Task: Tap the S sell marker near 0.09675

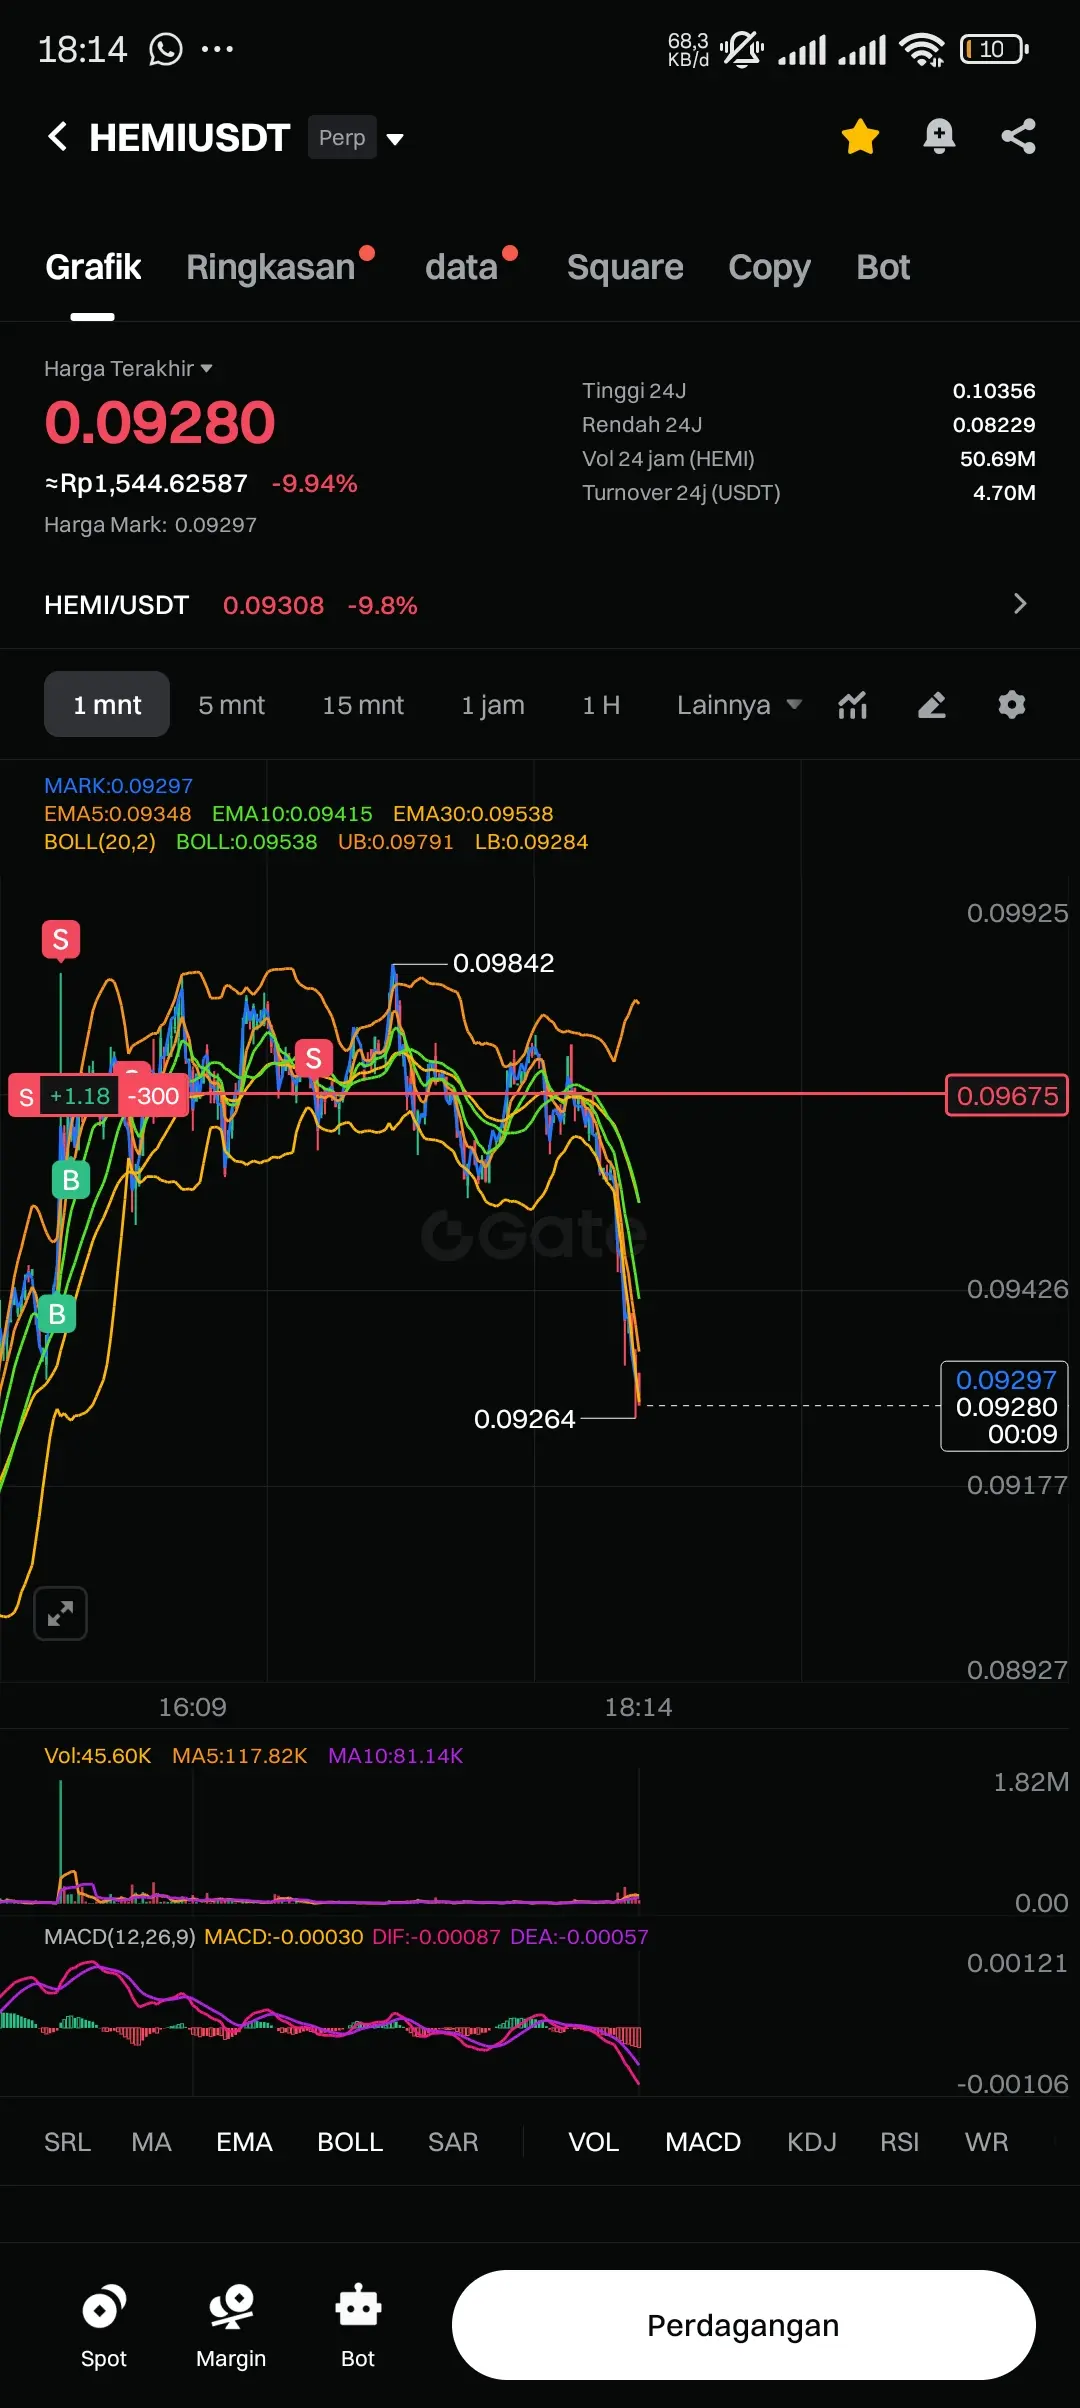Action: 314,1058
